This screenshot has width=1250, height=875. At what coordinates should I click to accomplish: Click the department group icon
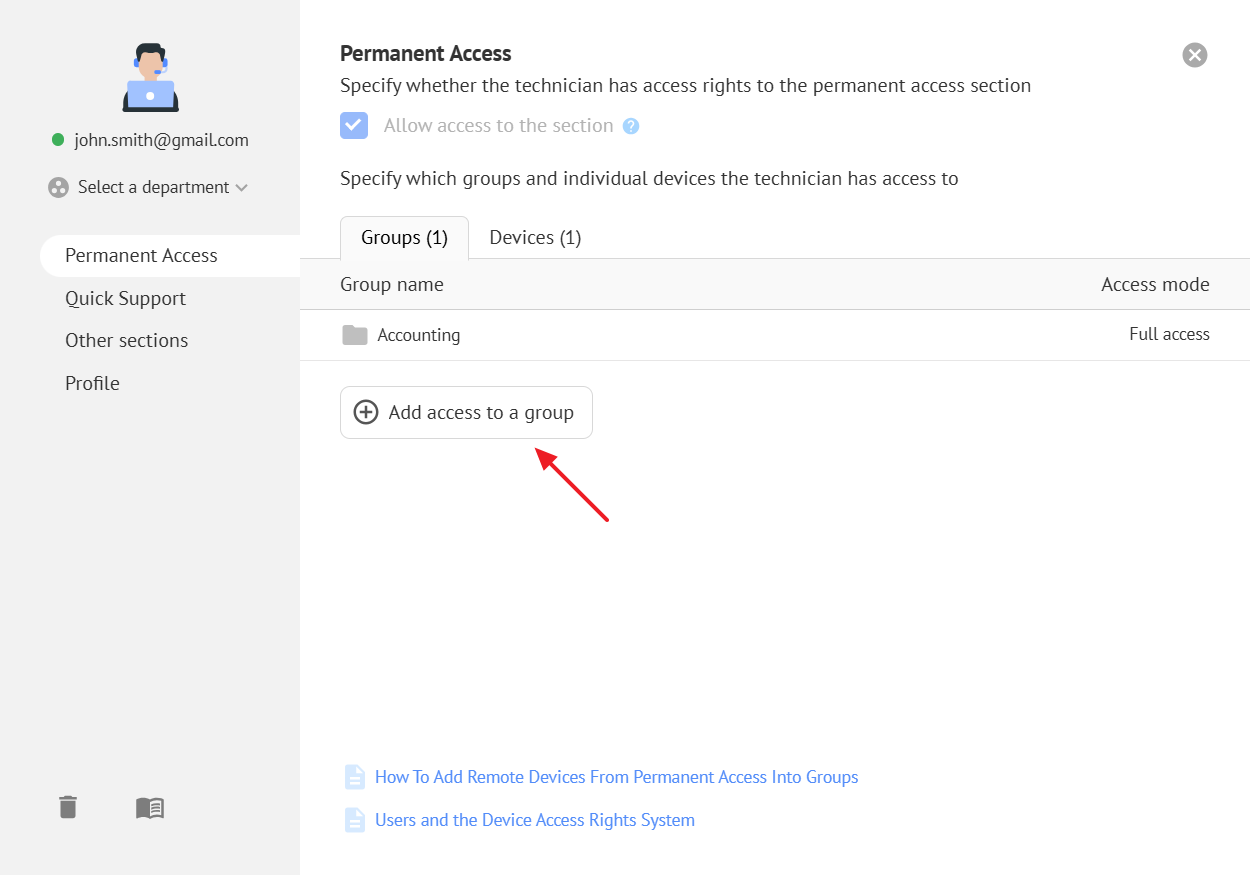59,188
